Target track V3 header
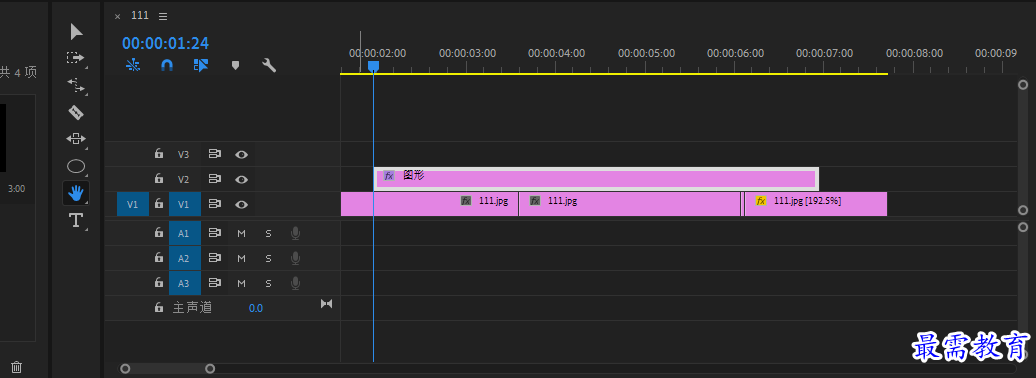This screenshot has width=1036, height=378. tap(183, 154)
